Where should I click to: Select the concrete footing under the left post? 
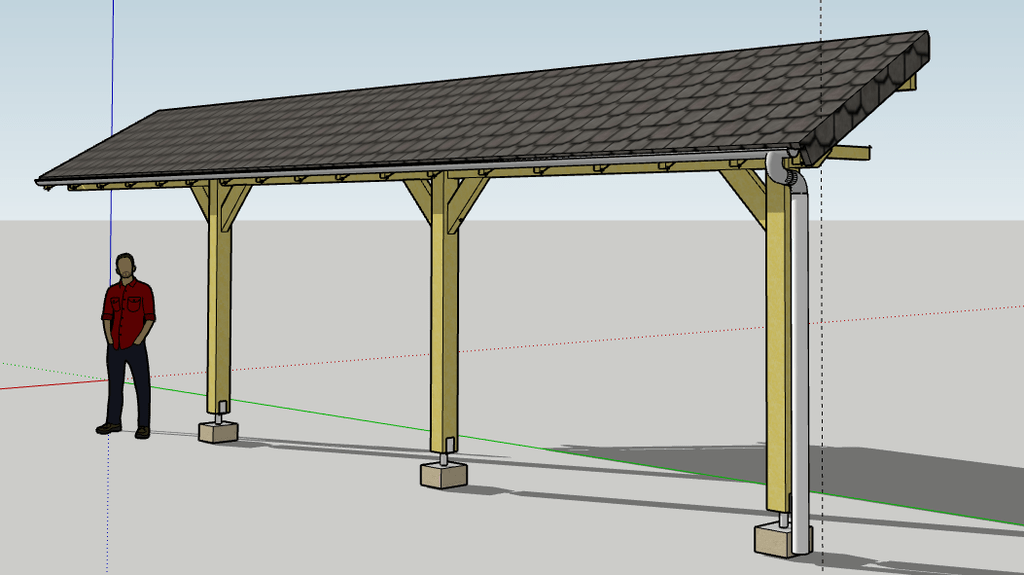tap(219, 432)
